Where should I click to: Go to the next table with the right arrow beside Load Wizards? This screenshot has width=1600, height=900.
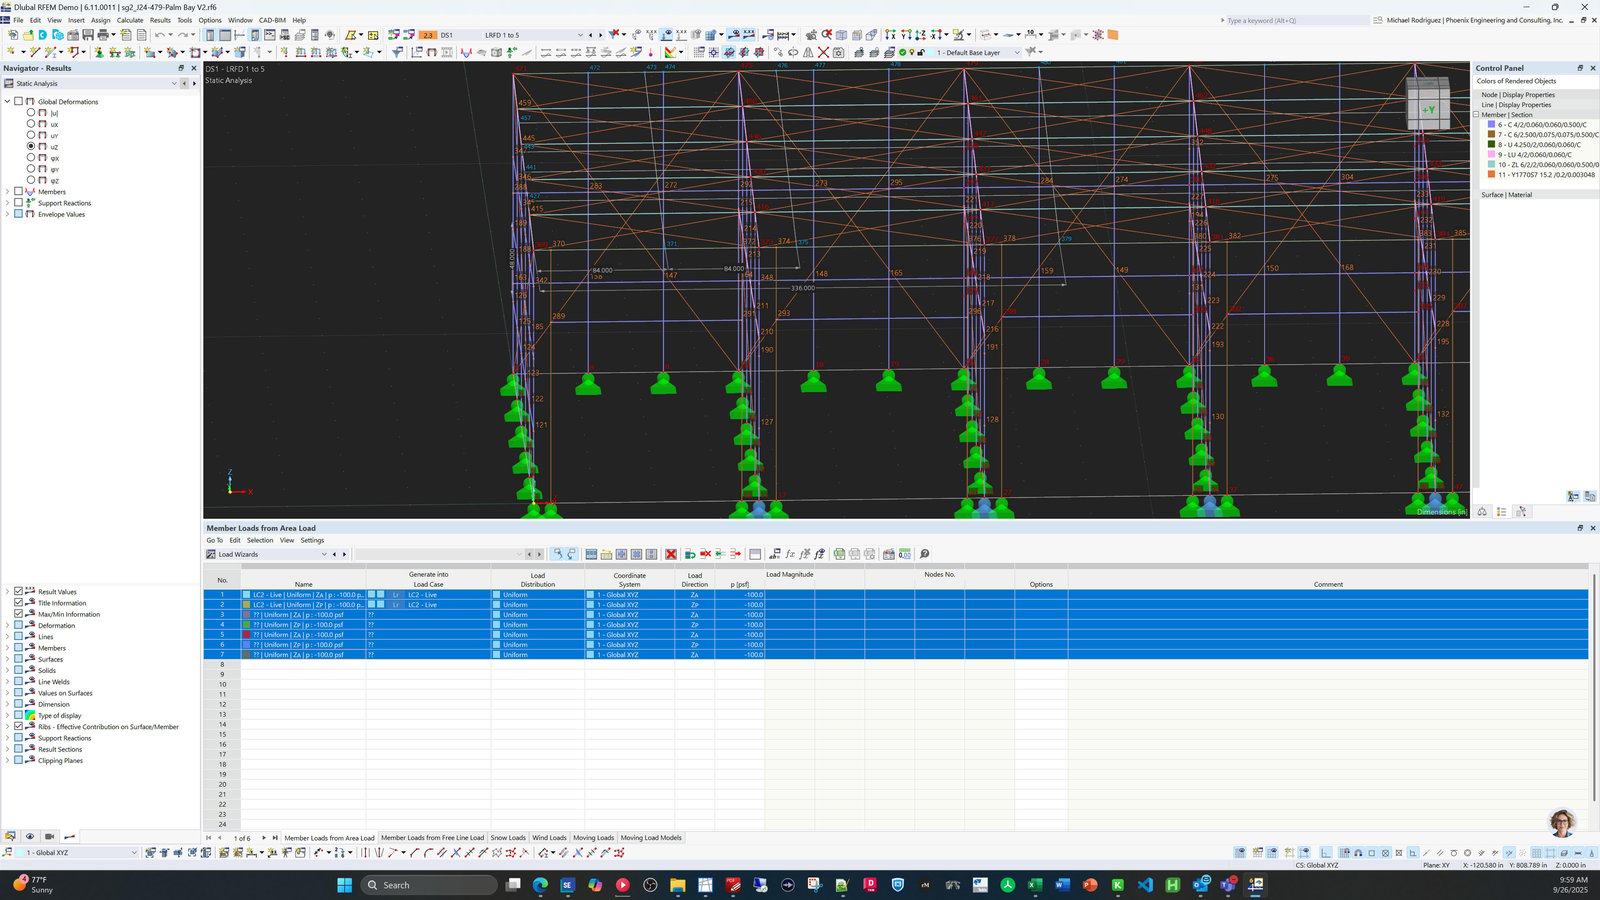345,554
